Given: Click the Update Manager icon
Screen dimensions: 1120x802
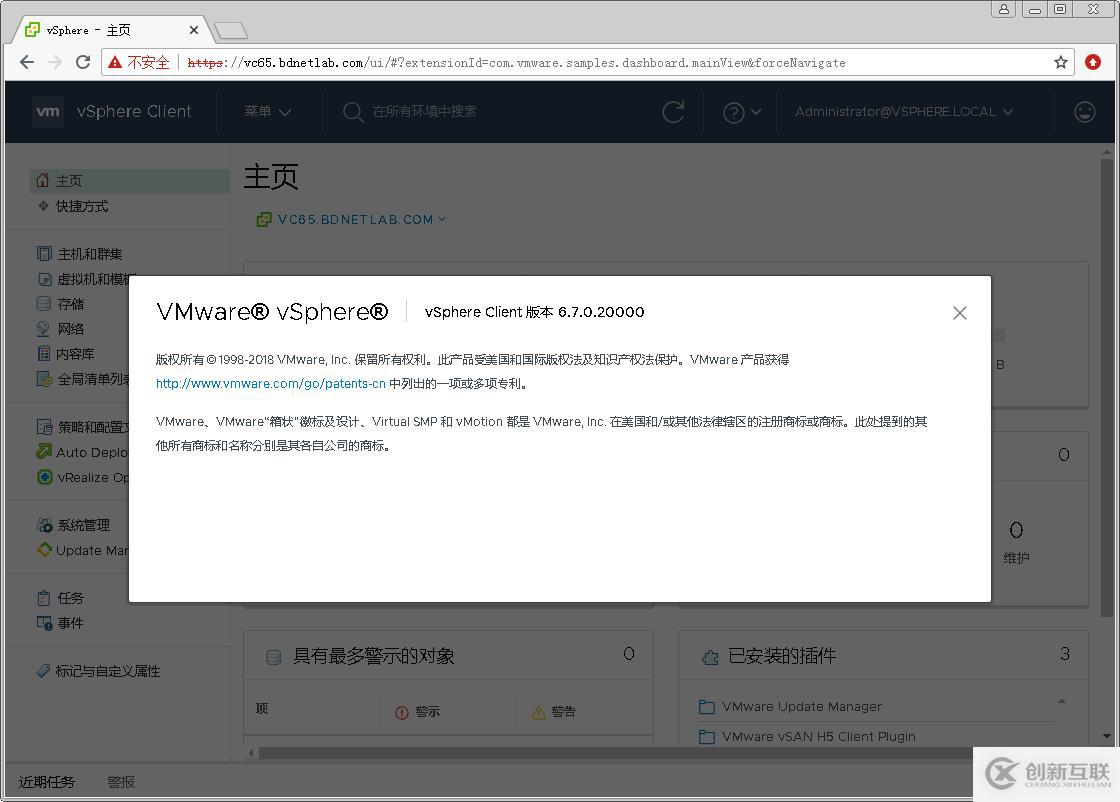Looking at the screenshot, I should pos(44,550).
